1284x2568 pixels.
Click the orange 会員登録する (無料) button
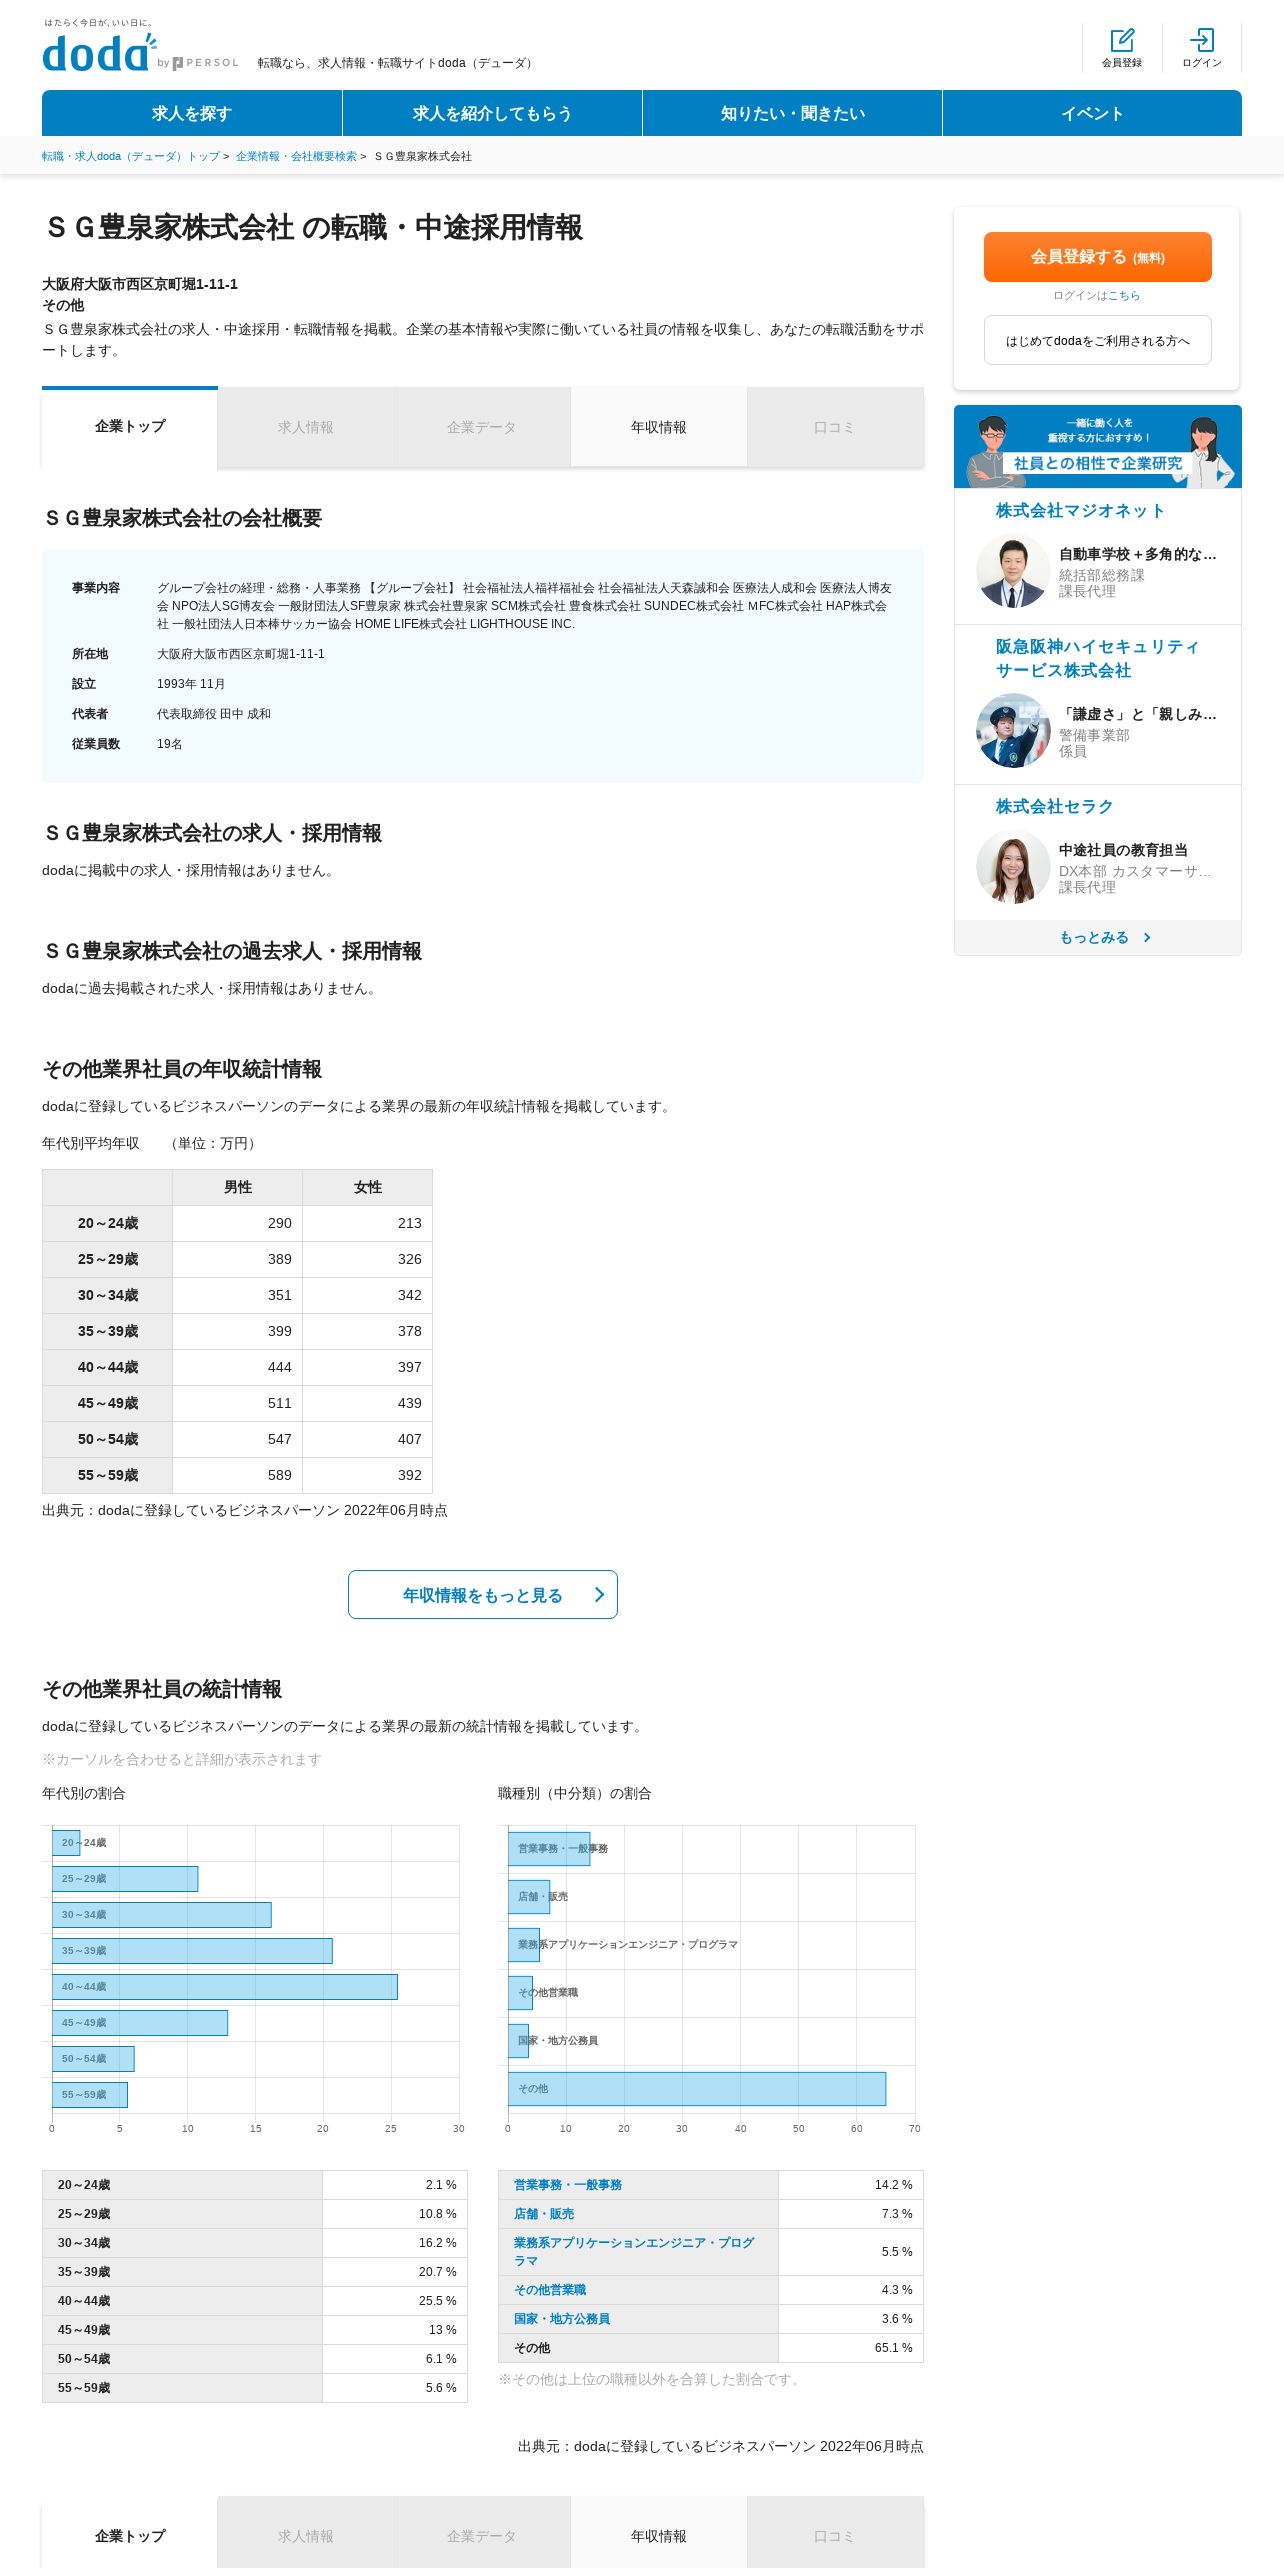[x=1097, y=257]
